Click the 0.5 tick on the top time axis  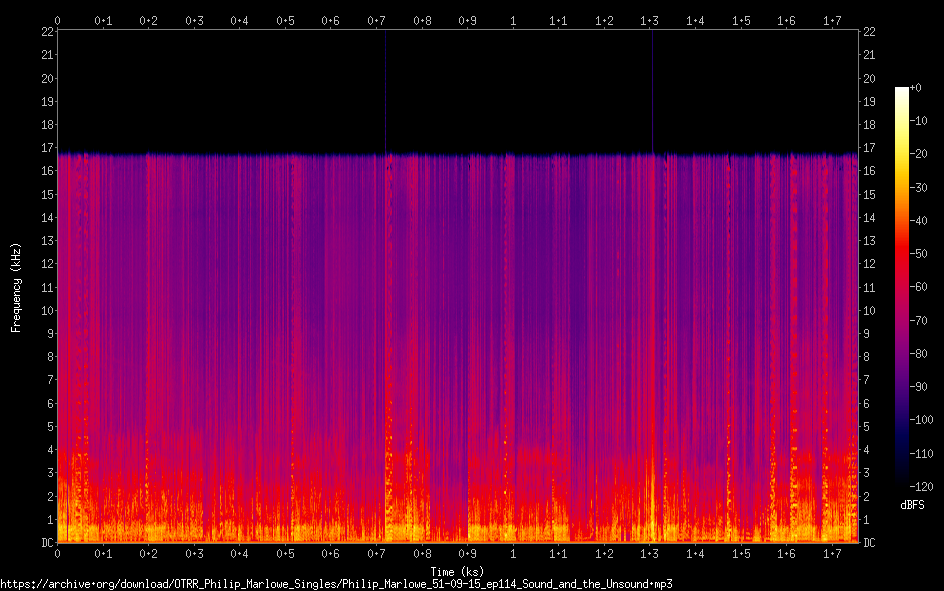coord(285,20)
